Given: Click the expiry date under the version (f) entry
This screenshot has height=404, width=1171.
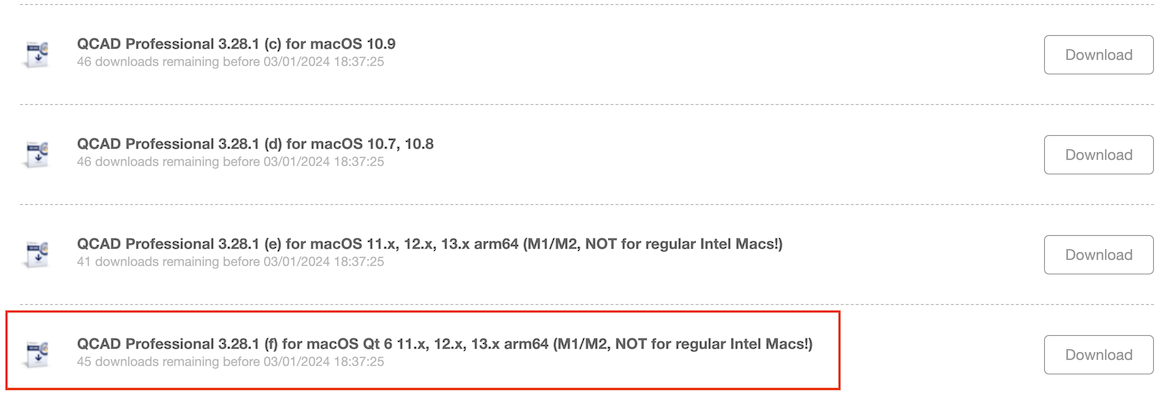Looking at the screenshot, I should (324, 362).
